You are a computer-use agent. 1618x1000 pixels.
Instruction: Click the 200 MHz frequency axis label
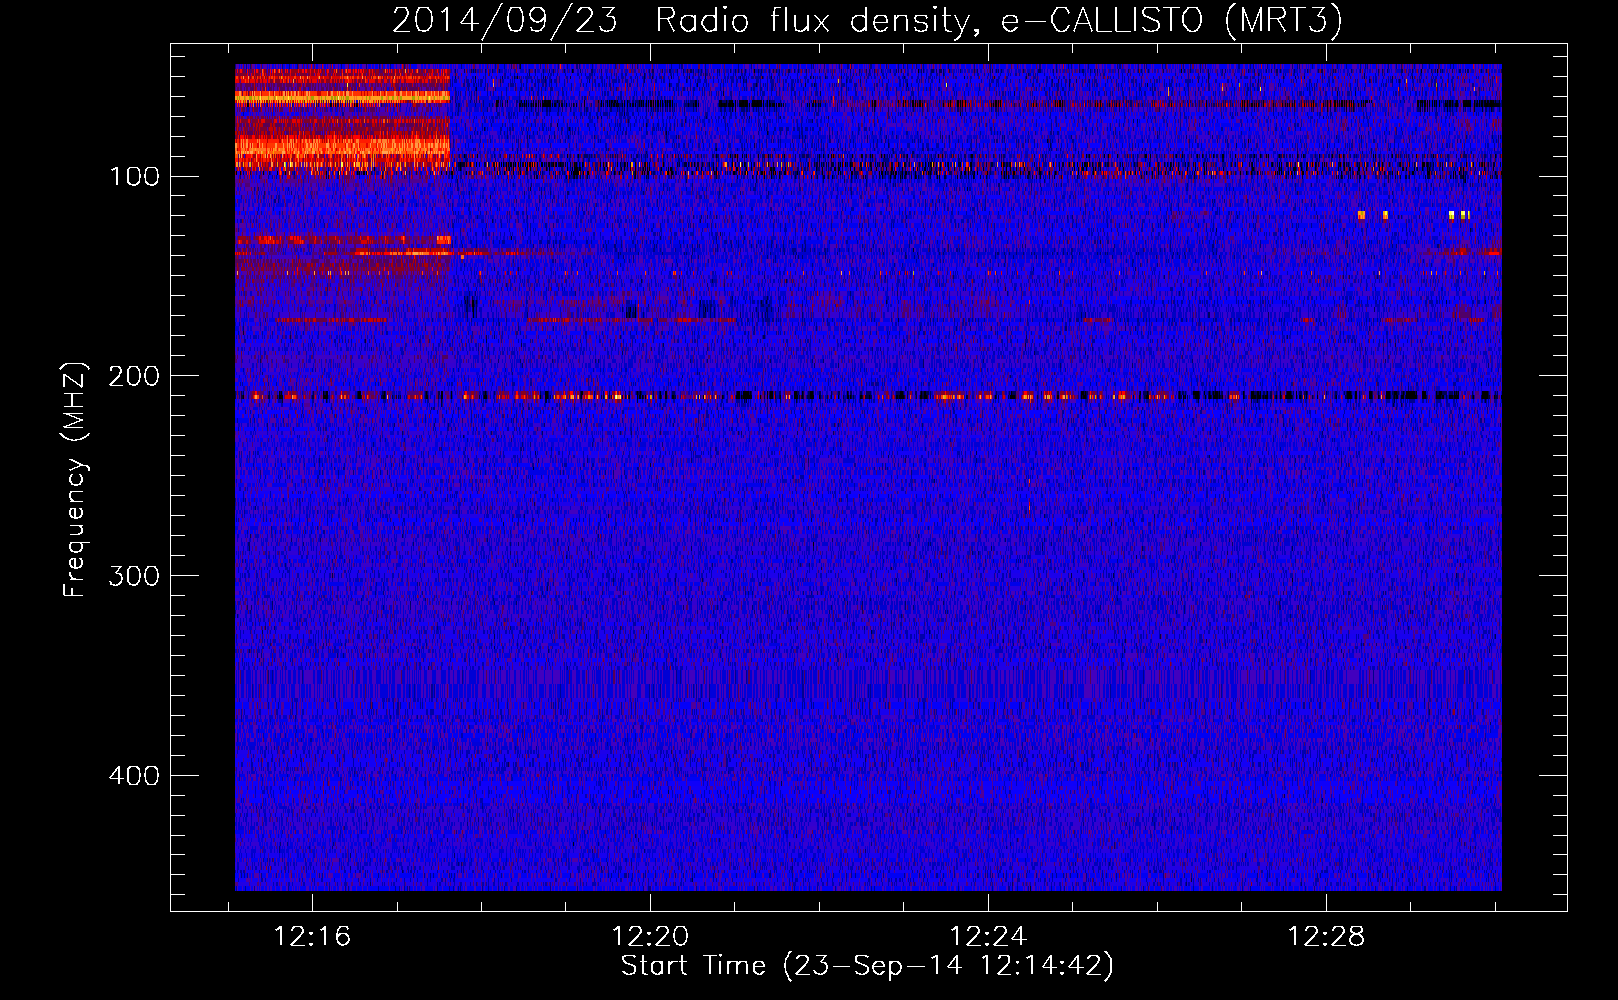click(x=134, y=376)
